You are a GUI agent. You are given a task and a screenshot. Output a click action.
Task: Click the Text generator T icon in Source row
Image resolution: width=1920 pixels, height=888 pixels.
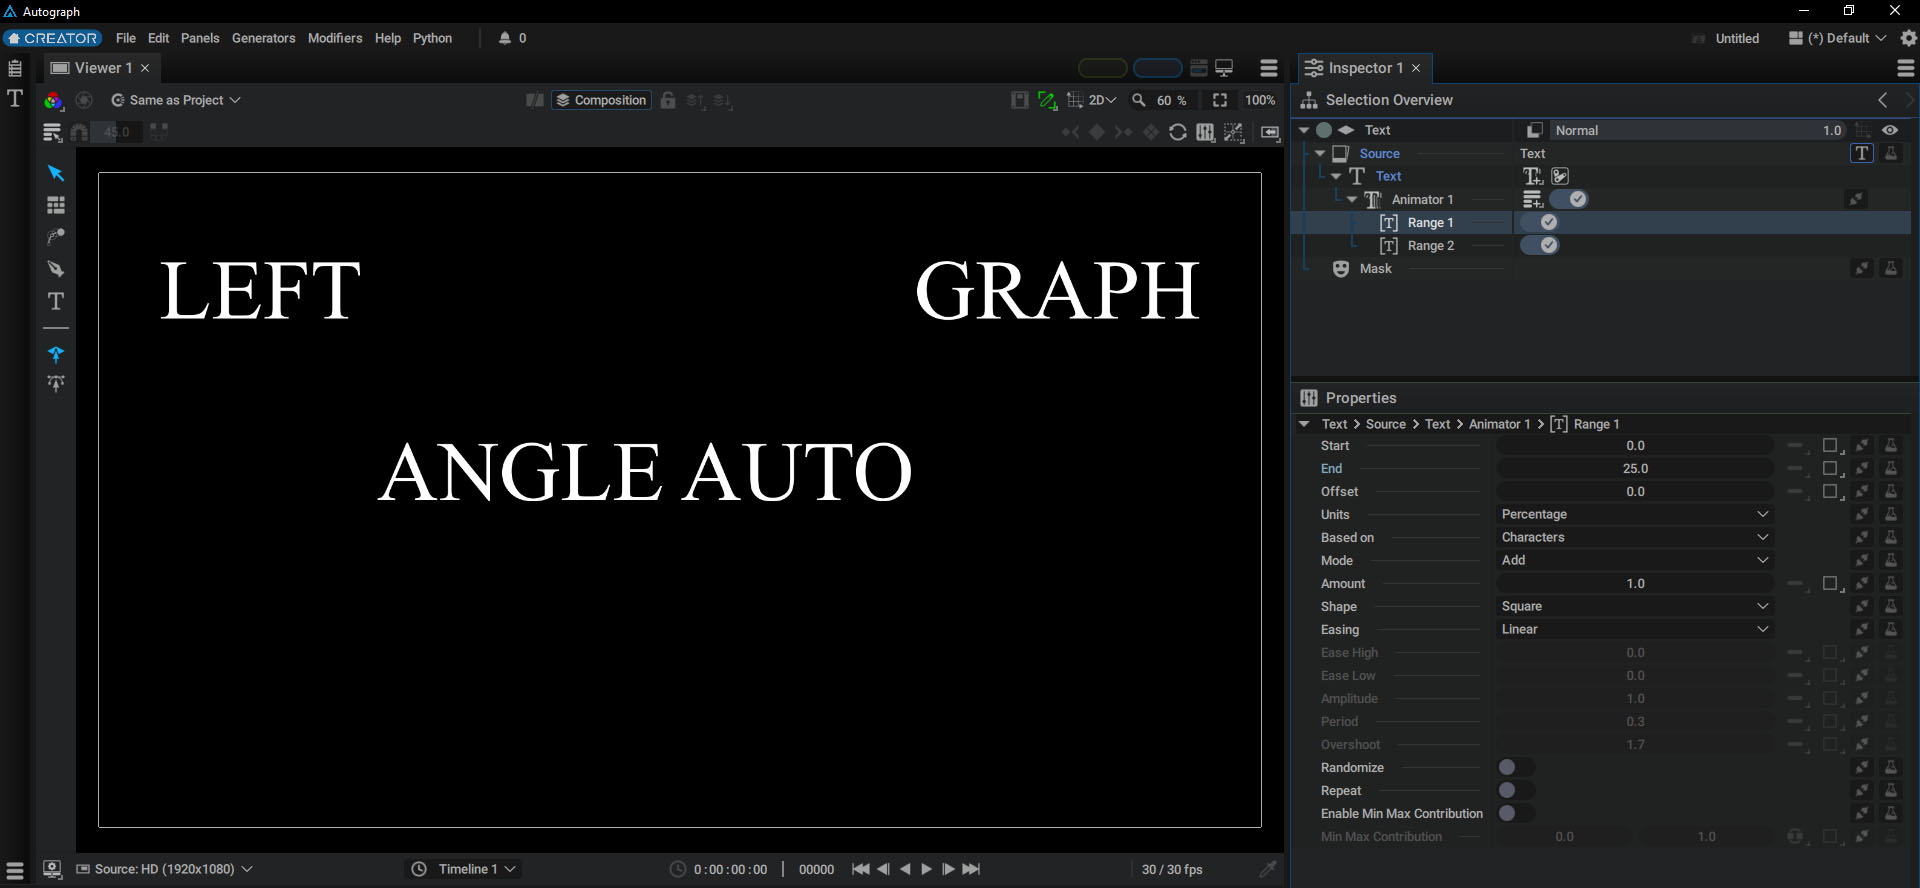(1861, 153)
